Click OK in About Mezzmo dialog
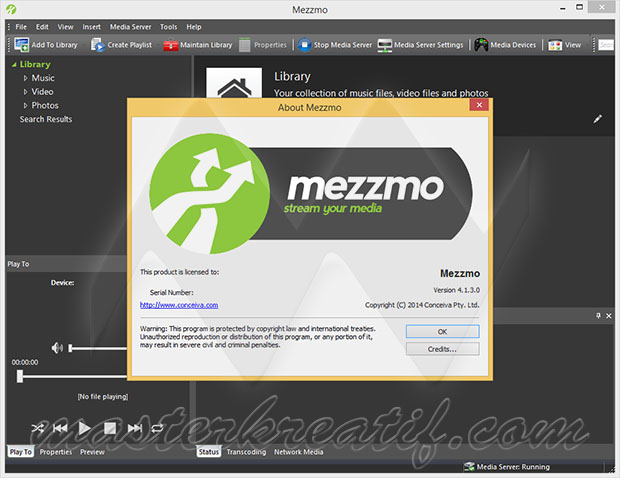Viewport: 620px width, 478px height. tap(442, 331)
